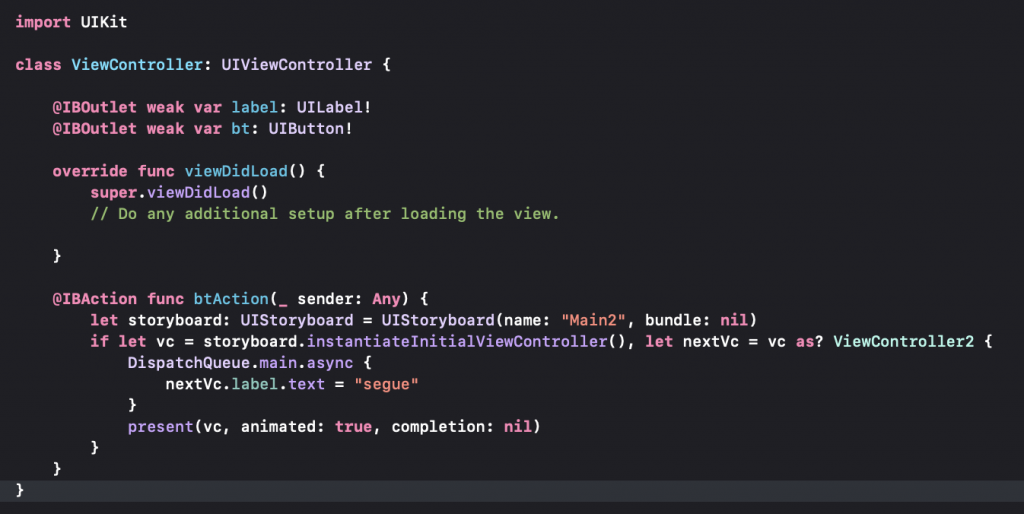
Task: Click the highlighted final closing brace line
Action: [512, 491]
